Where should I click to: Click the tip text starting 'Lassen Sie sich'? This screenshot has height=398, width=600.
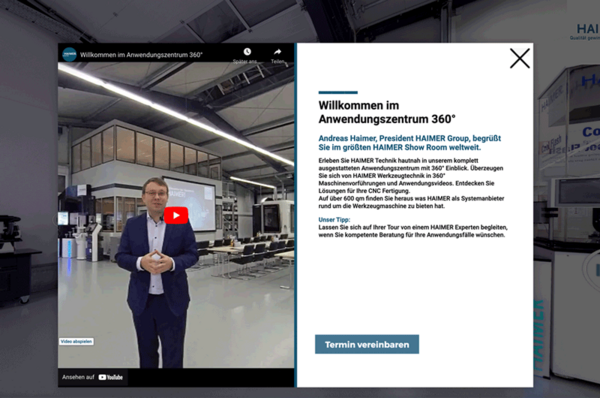[x=413, y=231]
